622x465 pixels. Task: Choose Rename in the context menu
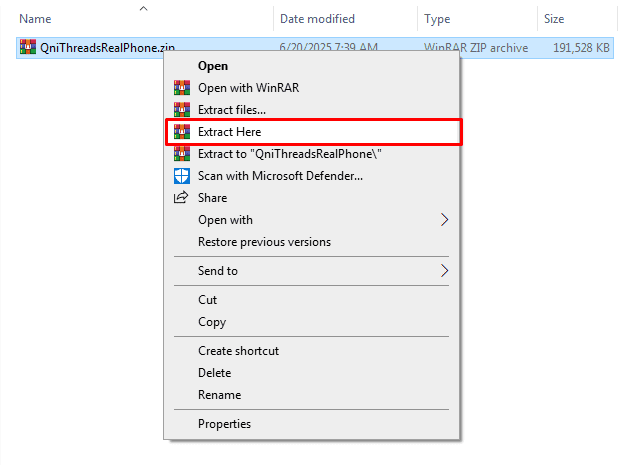click(219, 395)
